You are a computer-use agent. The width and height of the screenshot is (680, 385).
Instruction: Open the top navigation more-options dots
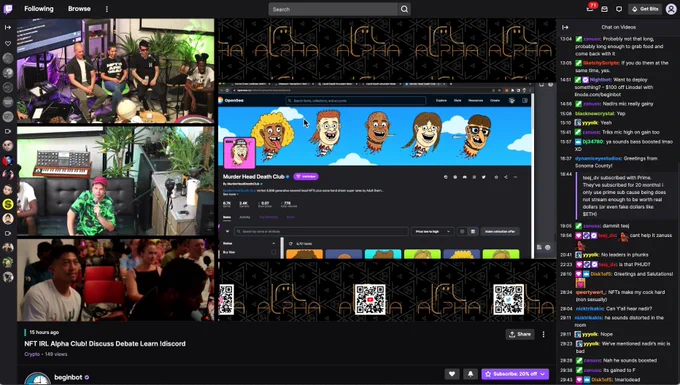(107, 9)
